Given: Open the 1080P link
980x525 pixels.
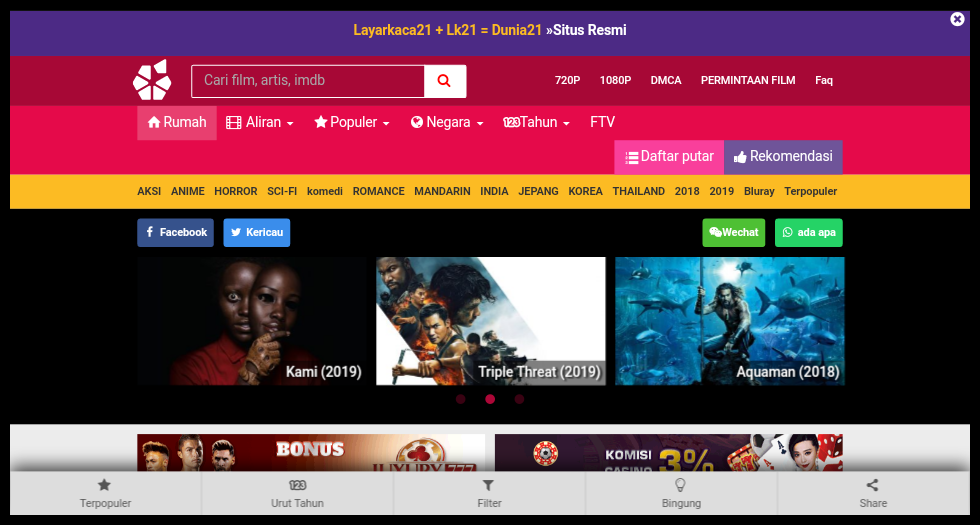Looking at the screenshot, I should point(615,80).
